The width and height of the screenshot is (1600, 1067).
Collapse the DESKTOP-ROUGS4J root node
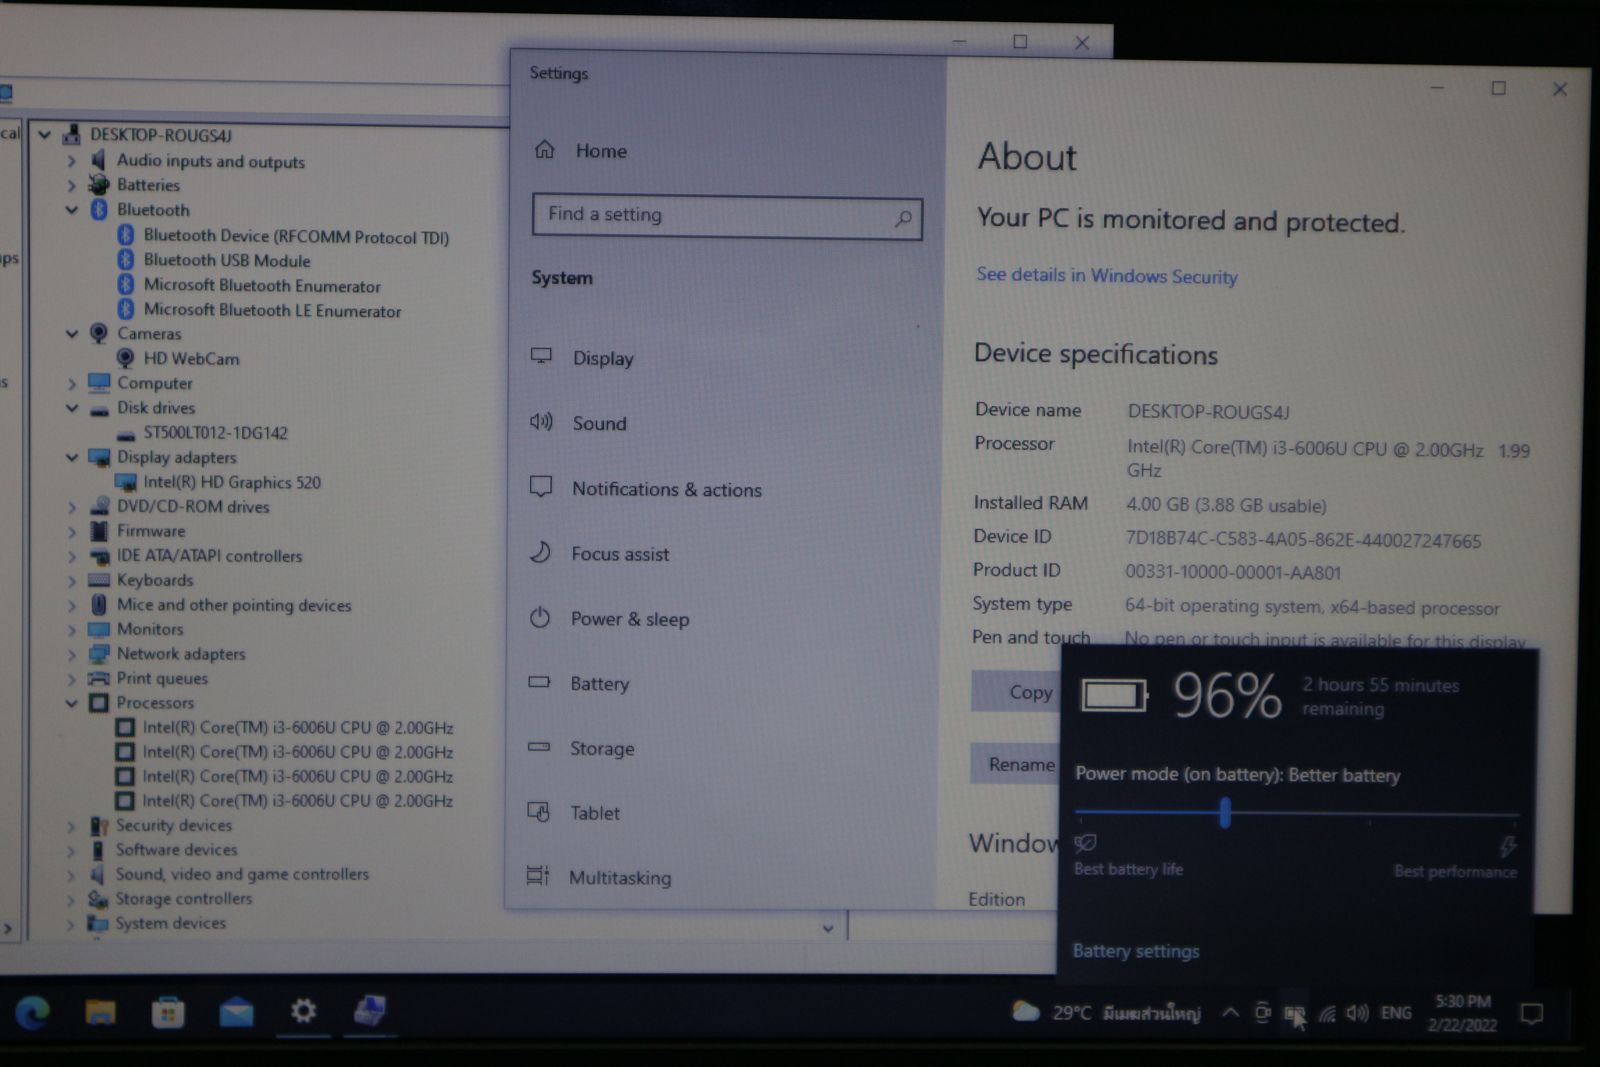44,134
